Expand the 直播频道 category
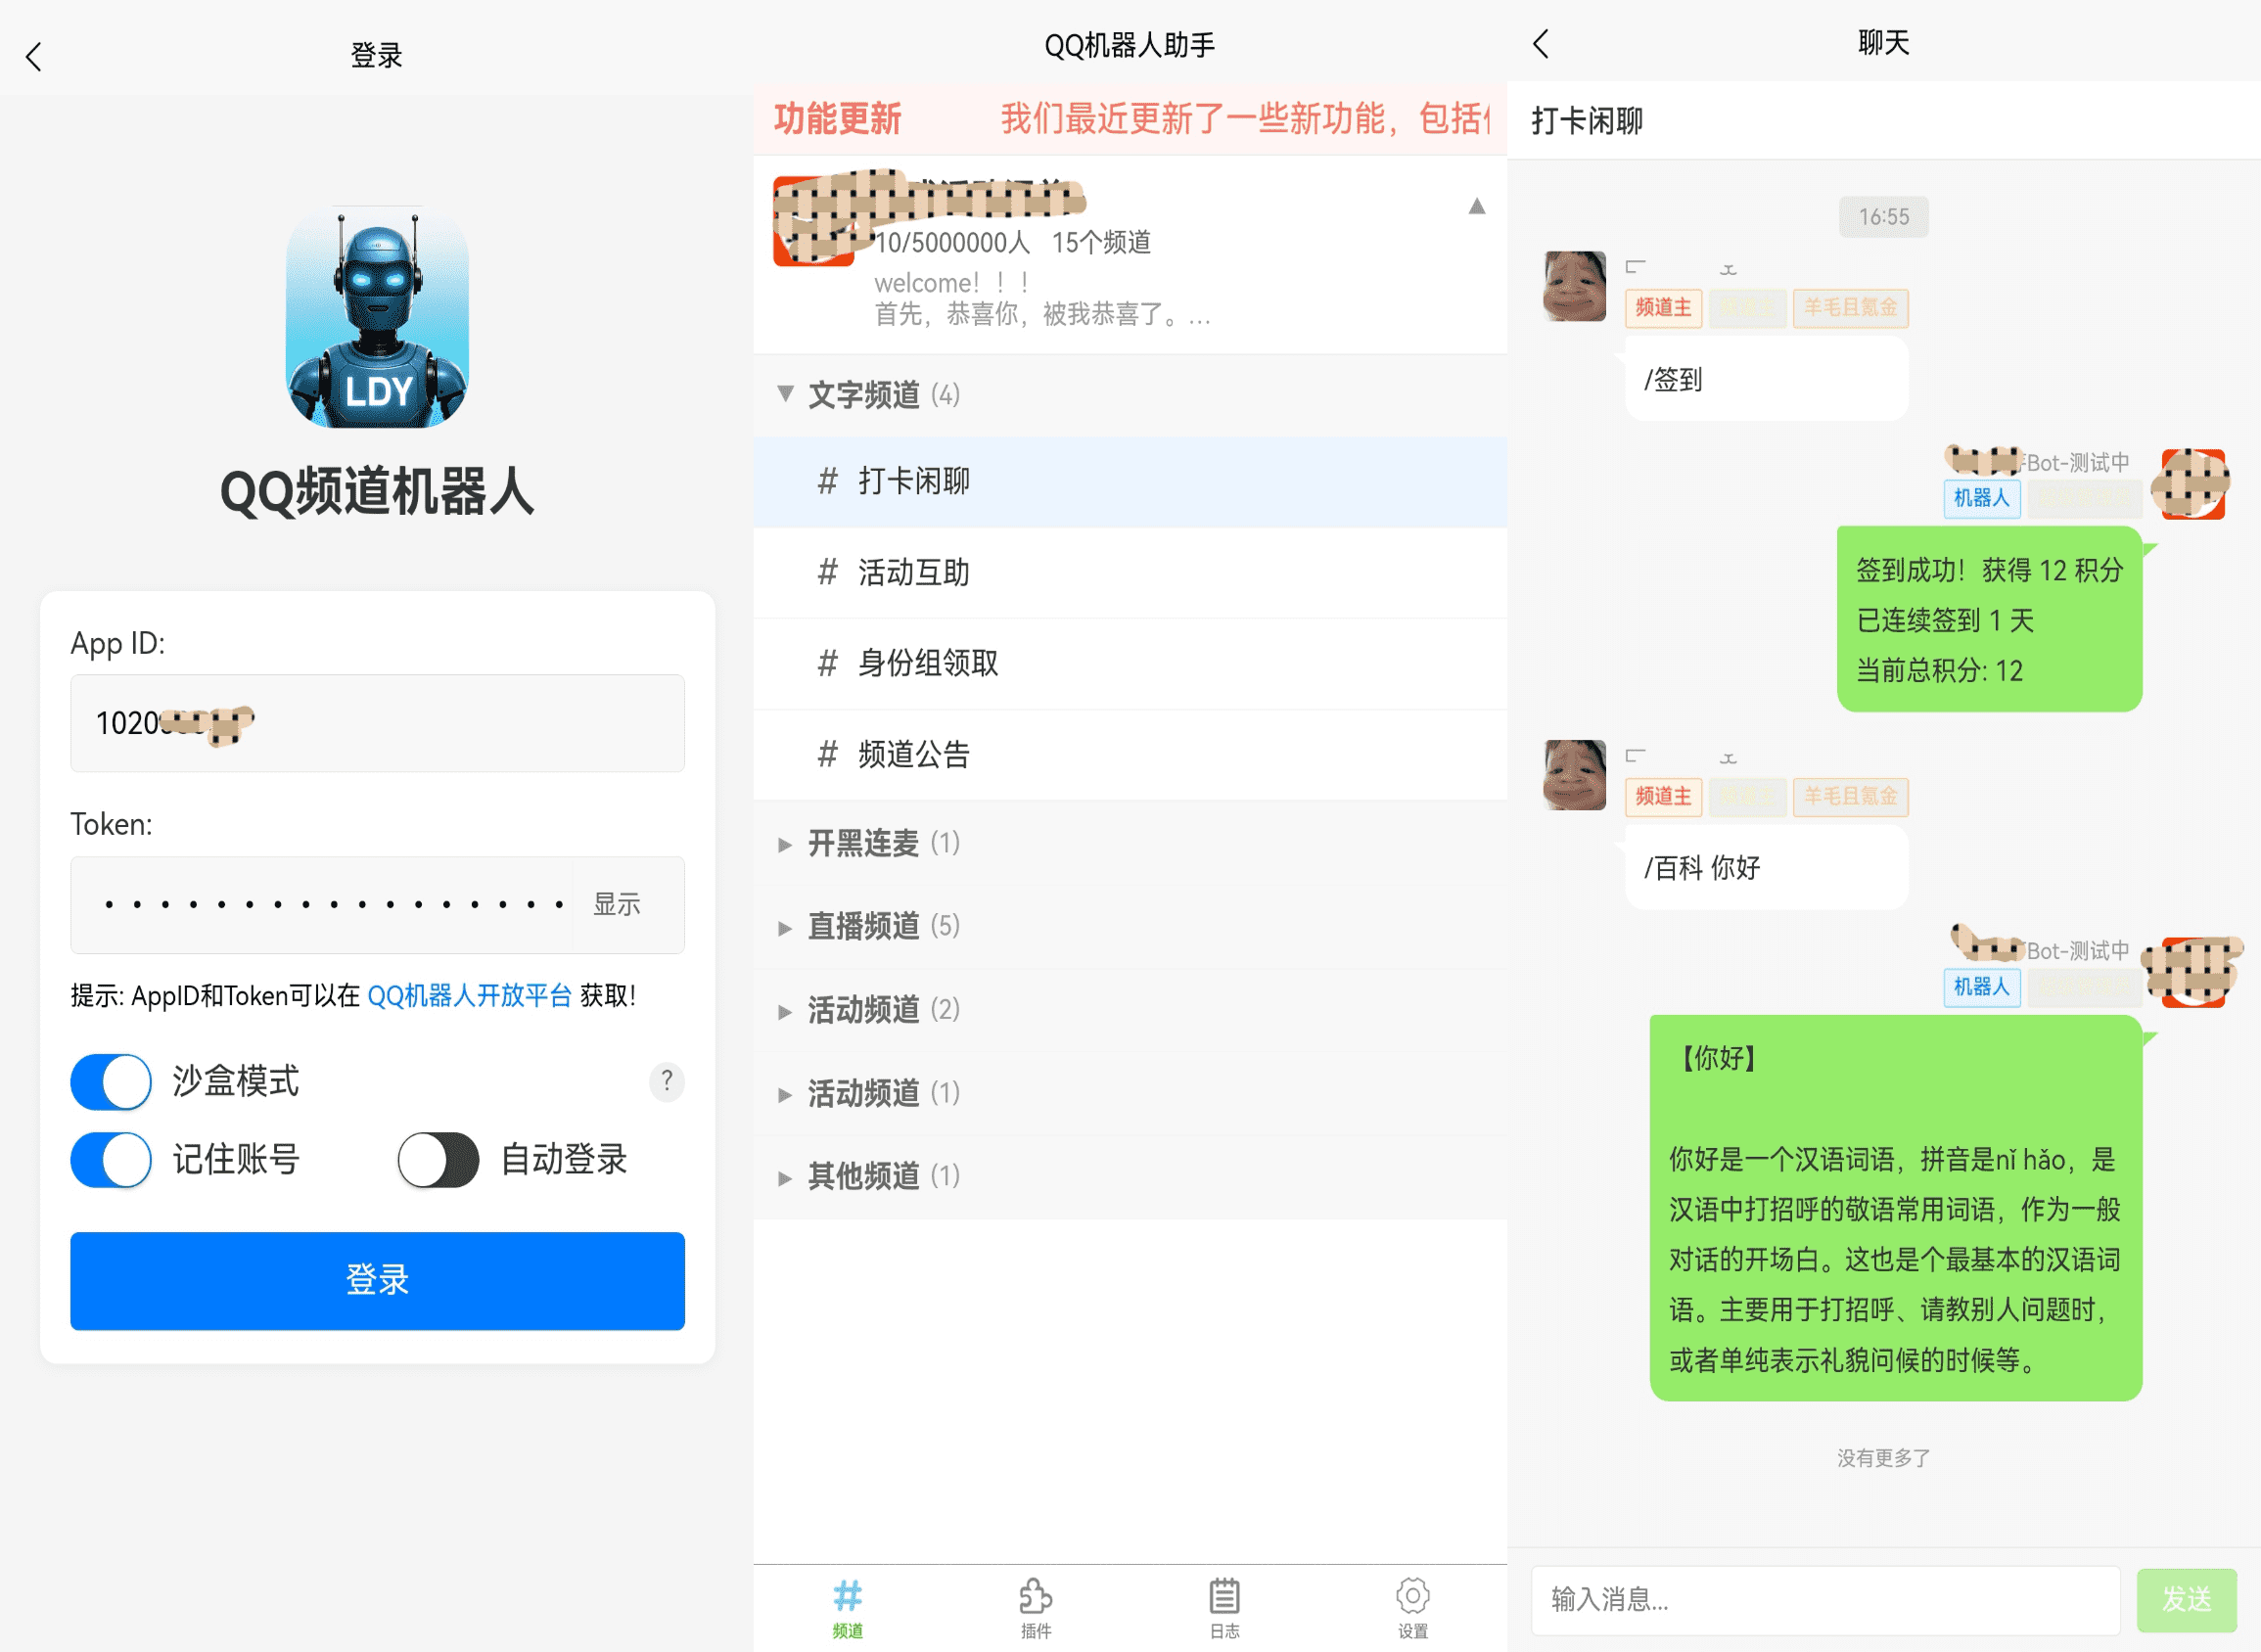 coord(1130,926)
